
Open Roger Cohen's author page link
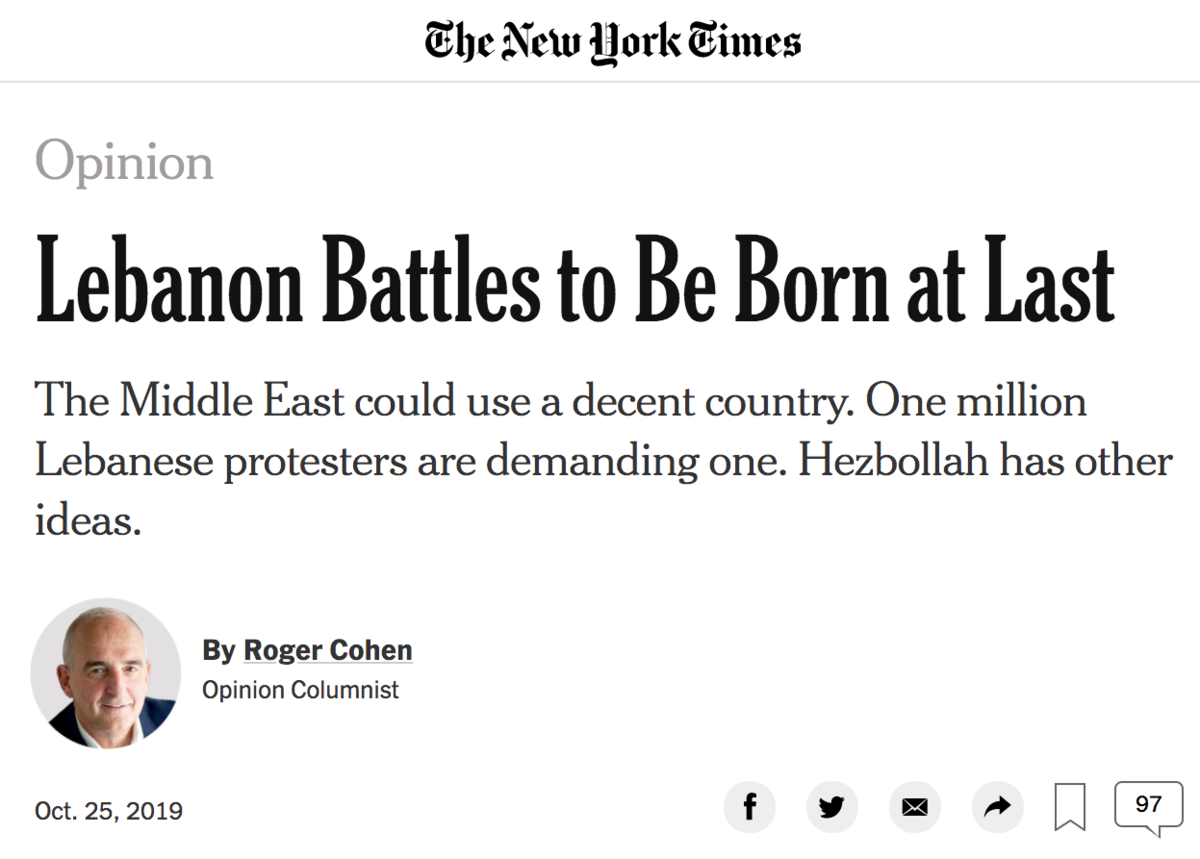point(327,650)
